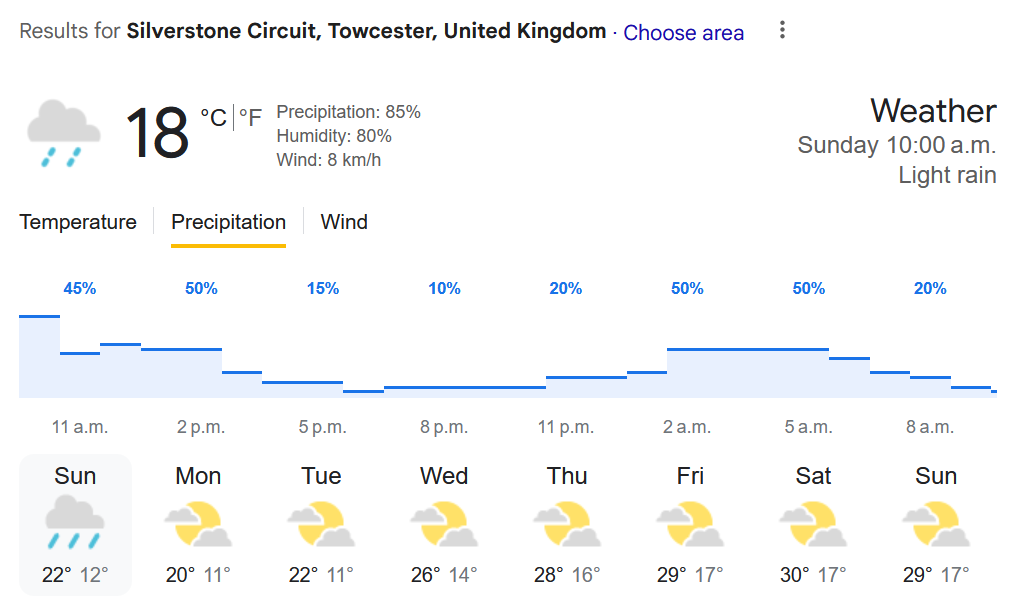Select the first Sun rainy day card

[x=75, y=525]
